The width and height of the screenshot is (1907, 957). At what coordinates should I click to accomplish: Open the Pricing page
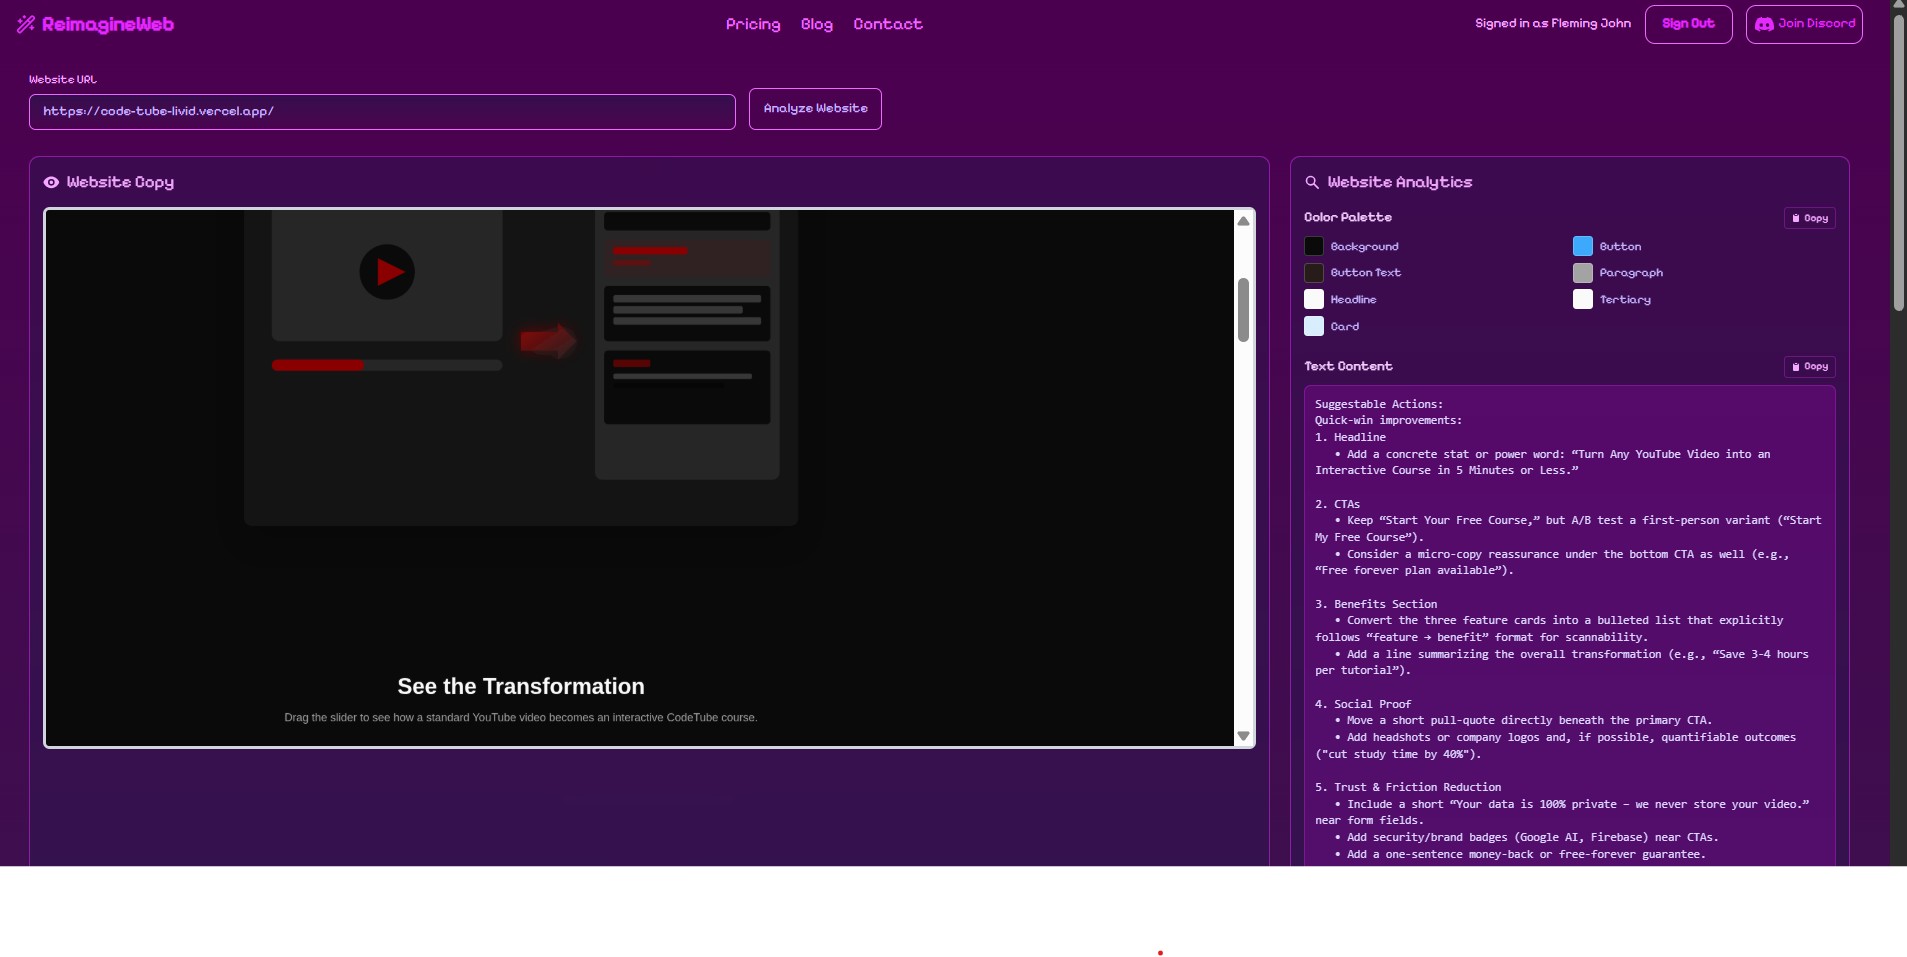coord(753,24)
